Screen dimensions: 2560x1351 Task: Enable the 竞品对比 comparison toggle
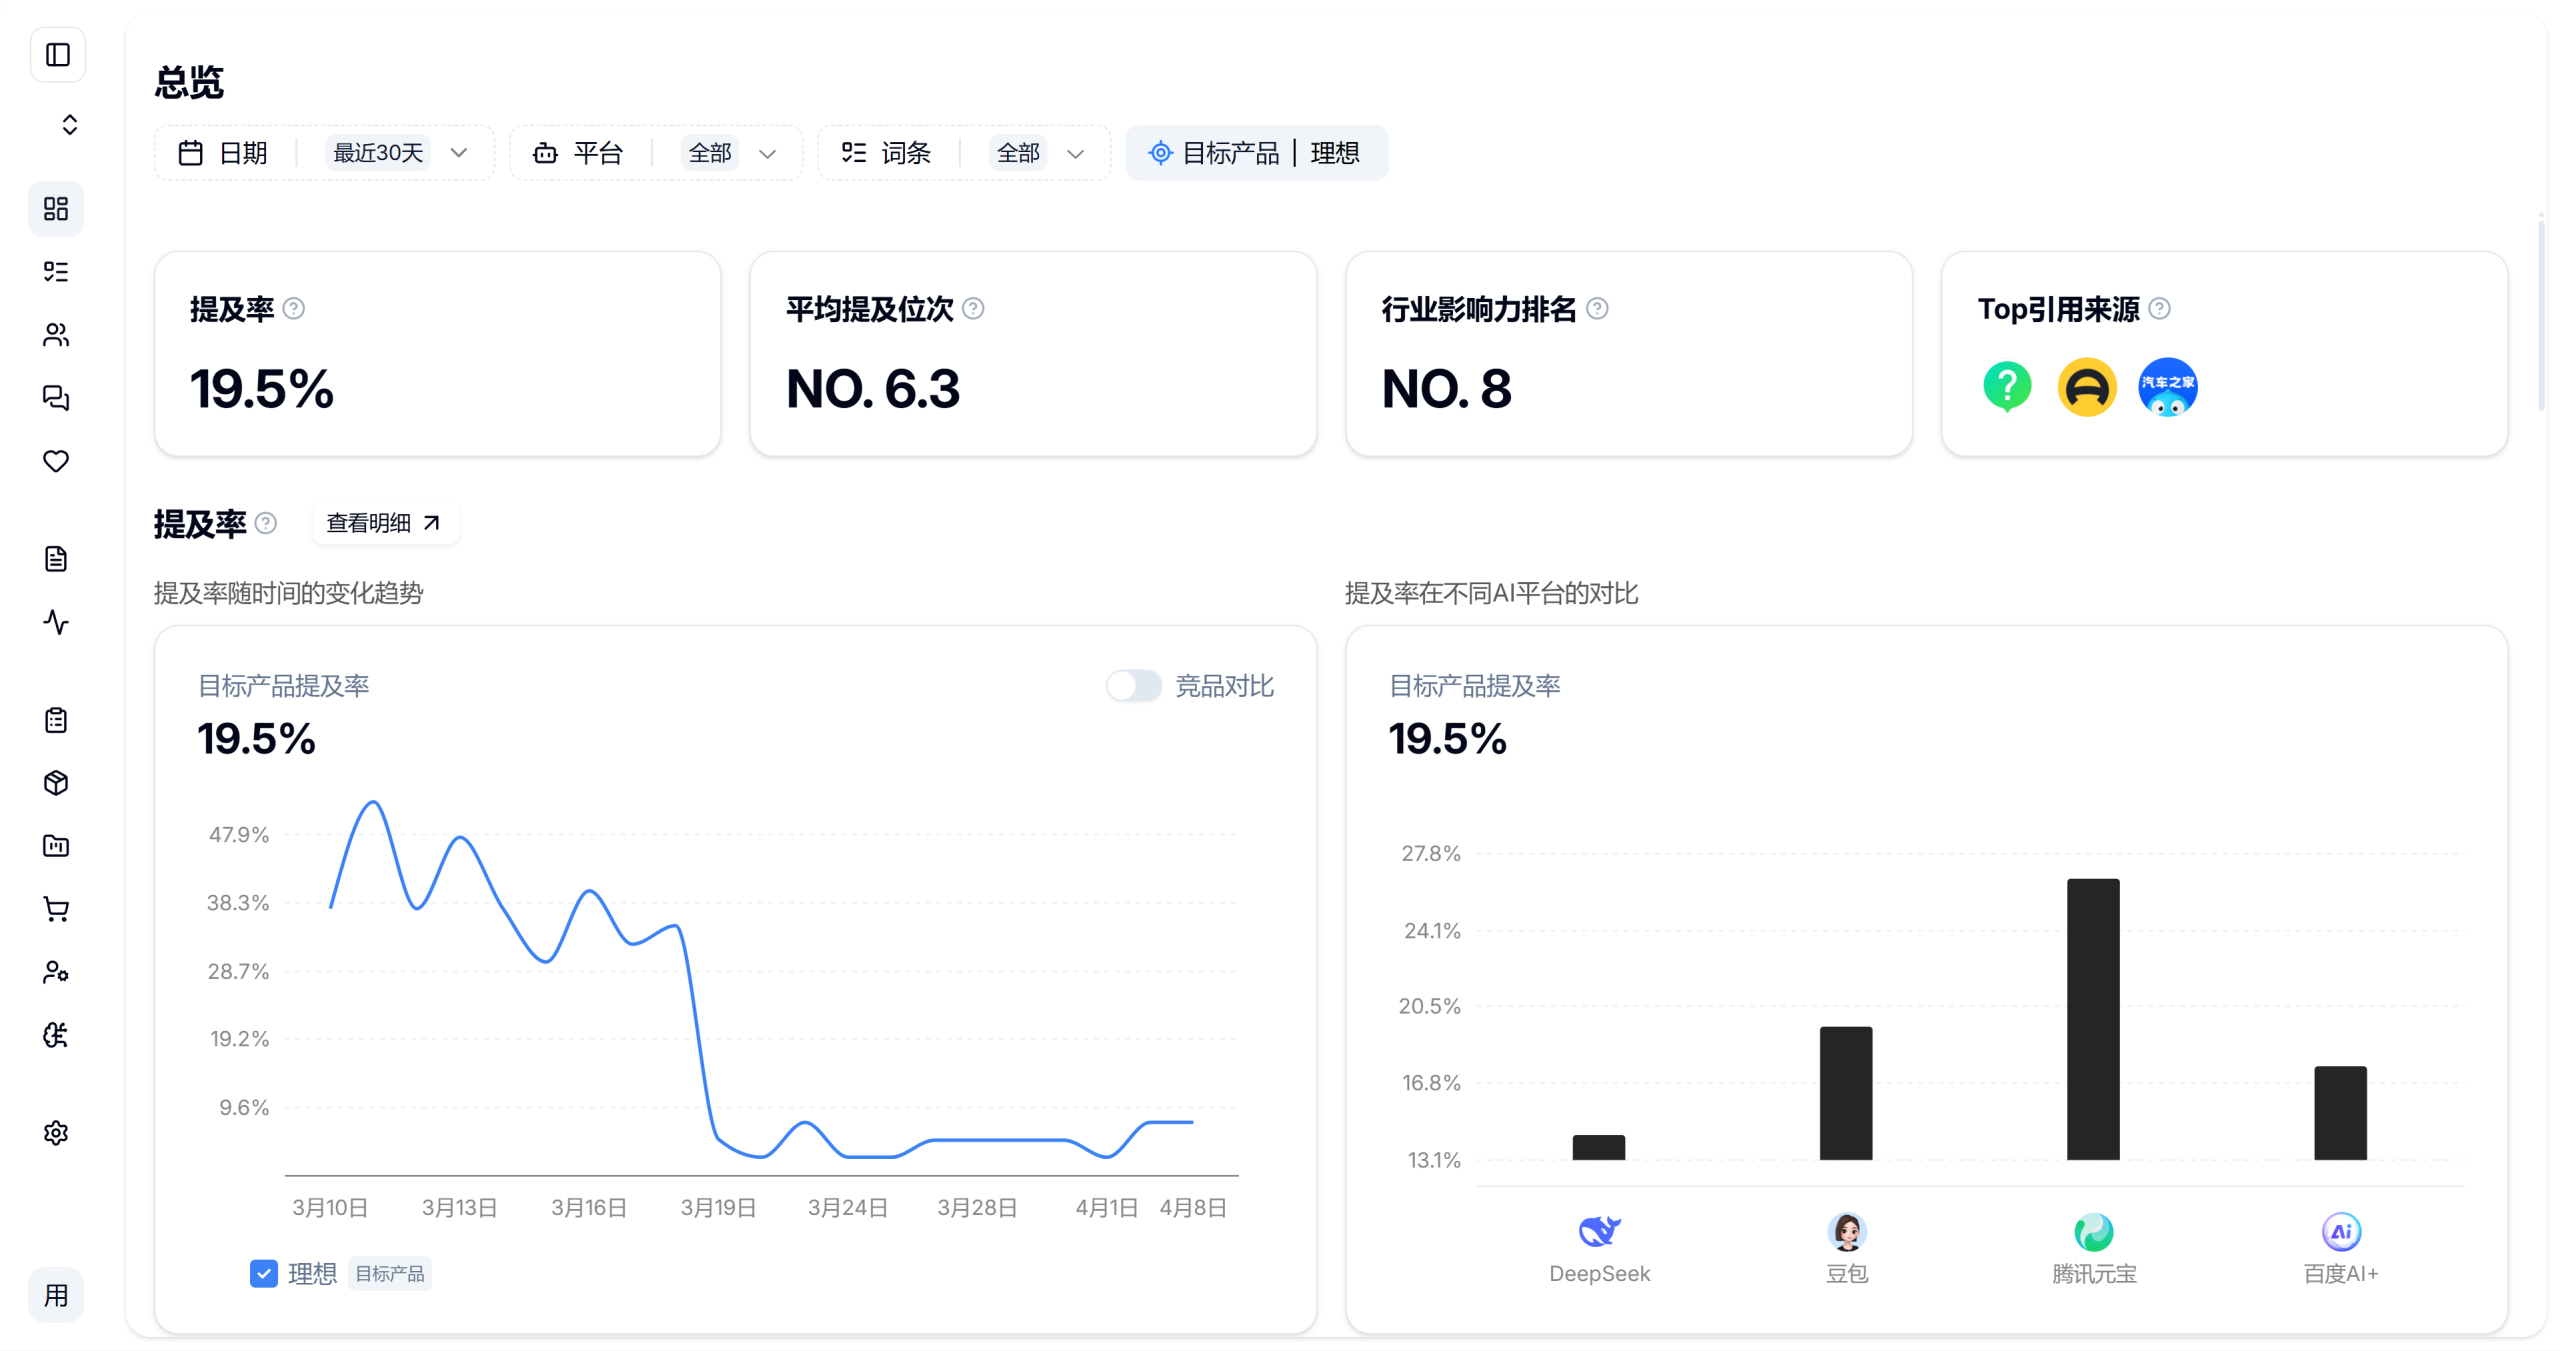click(x=1132, y=686)
